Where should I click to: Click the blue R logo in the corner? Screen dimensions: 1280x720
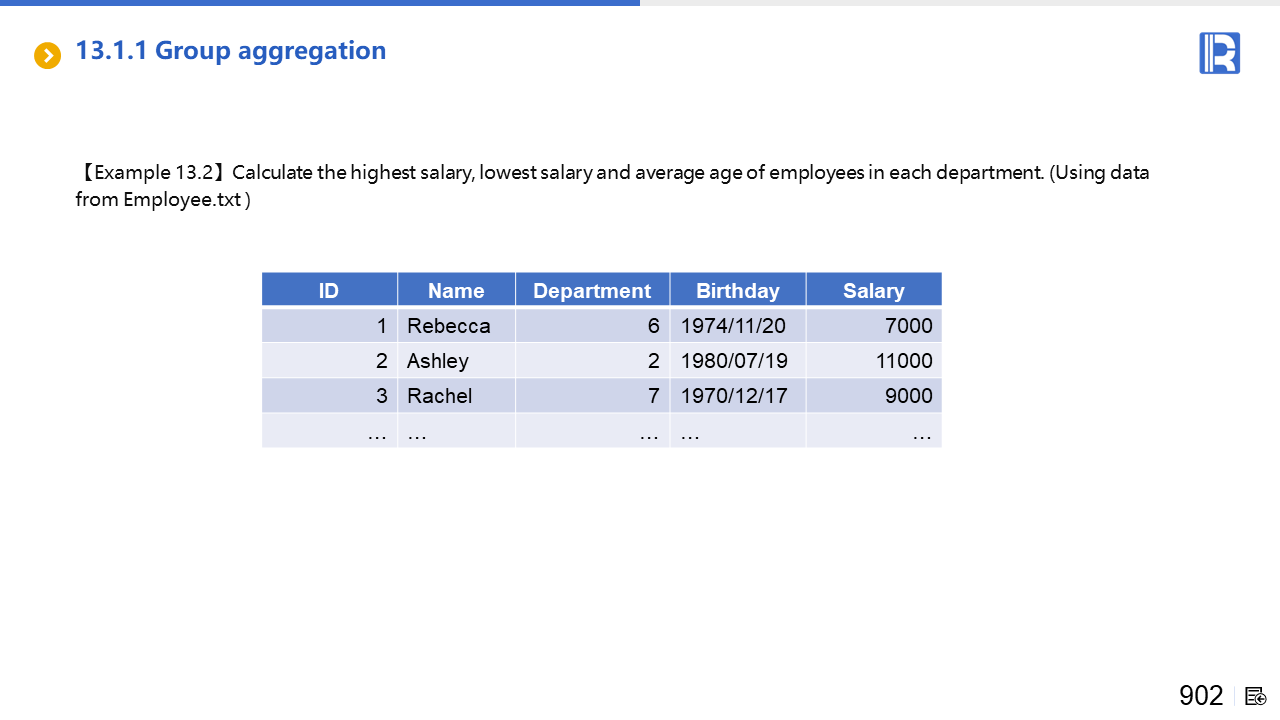click(x=1219, y=53)
